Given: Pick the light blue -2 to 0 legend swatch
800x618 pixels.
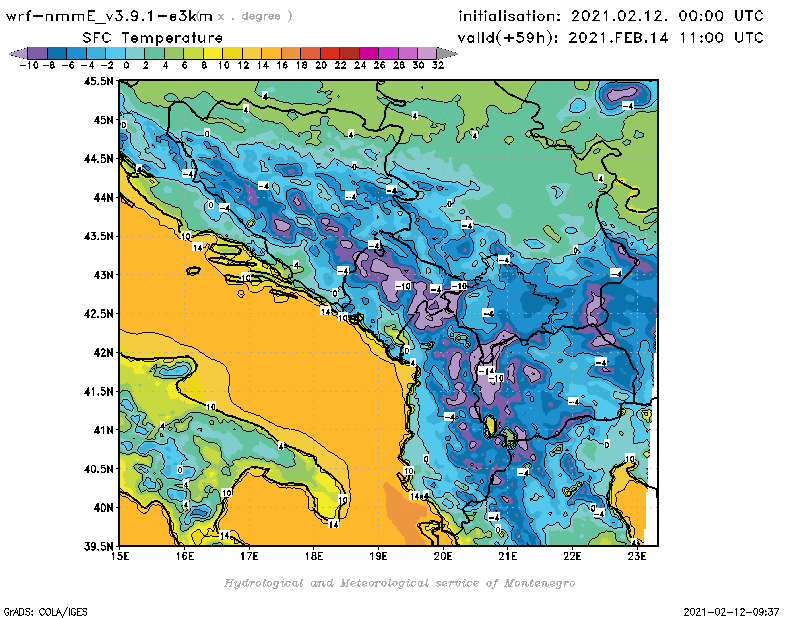Looking at the screenshot, I should pyautogui.click(x=115, y=53).
